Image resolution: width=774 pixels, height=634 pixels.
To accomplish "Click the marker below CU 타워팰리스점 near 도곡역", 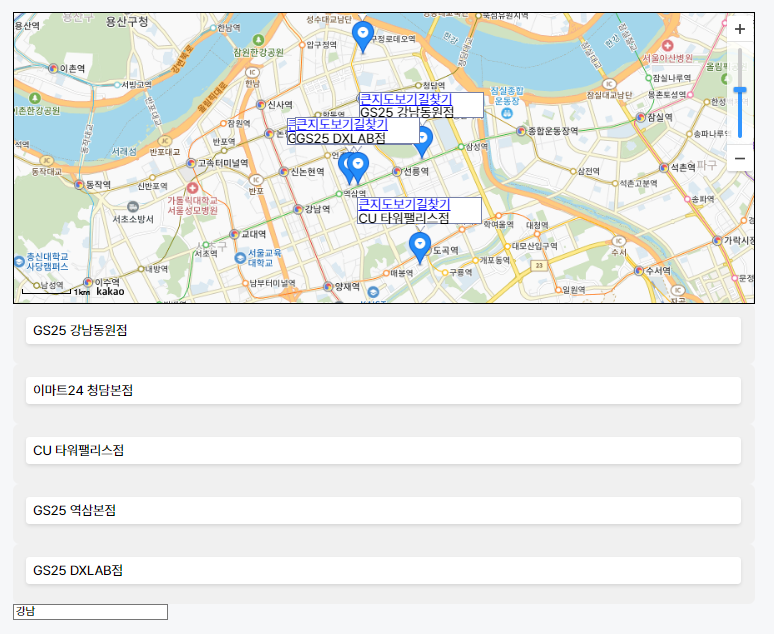I will point(420,248).
